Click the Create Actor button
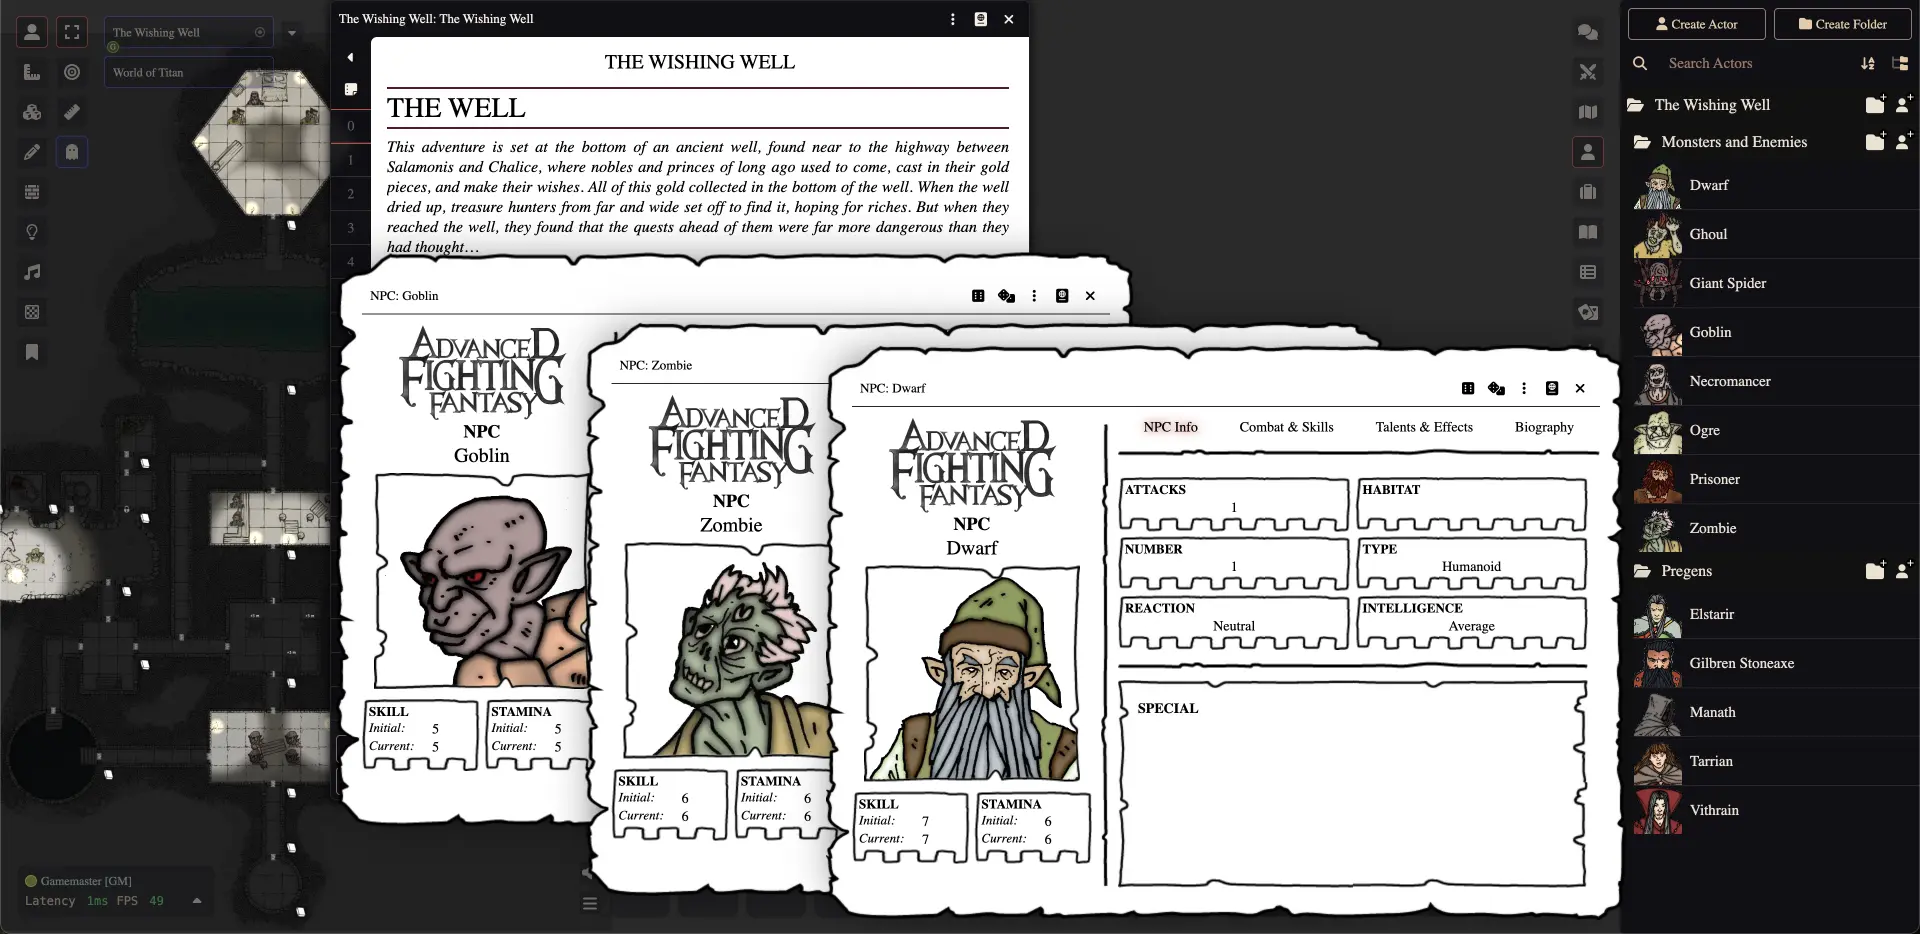The height and width of the screenshot is (934, 1920). (1696, 24)
